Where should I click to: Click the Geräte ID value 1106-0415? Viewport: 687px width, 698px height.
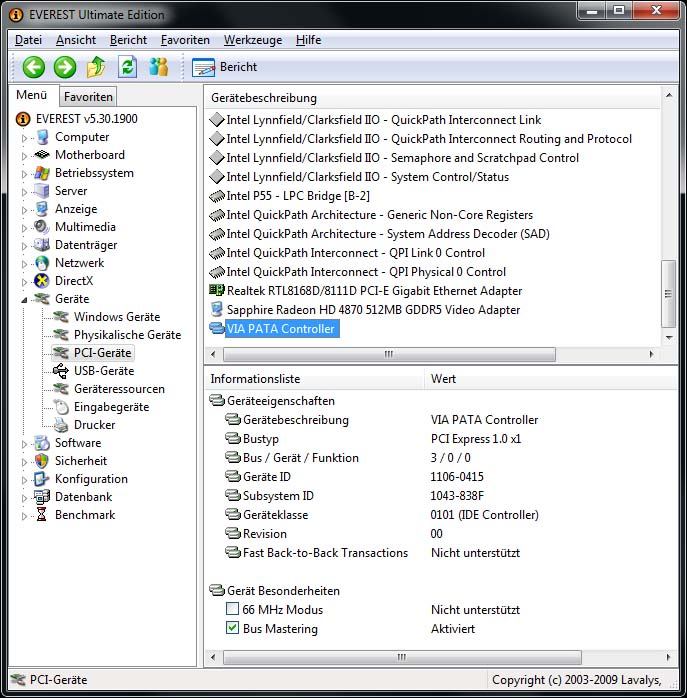pyautogui.click(x=457, y=477)
